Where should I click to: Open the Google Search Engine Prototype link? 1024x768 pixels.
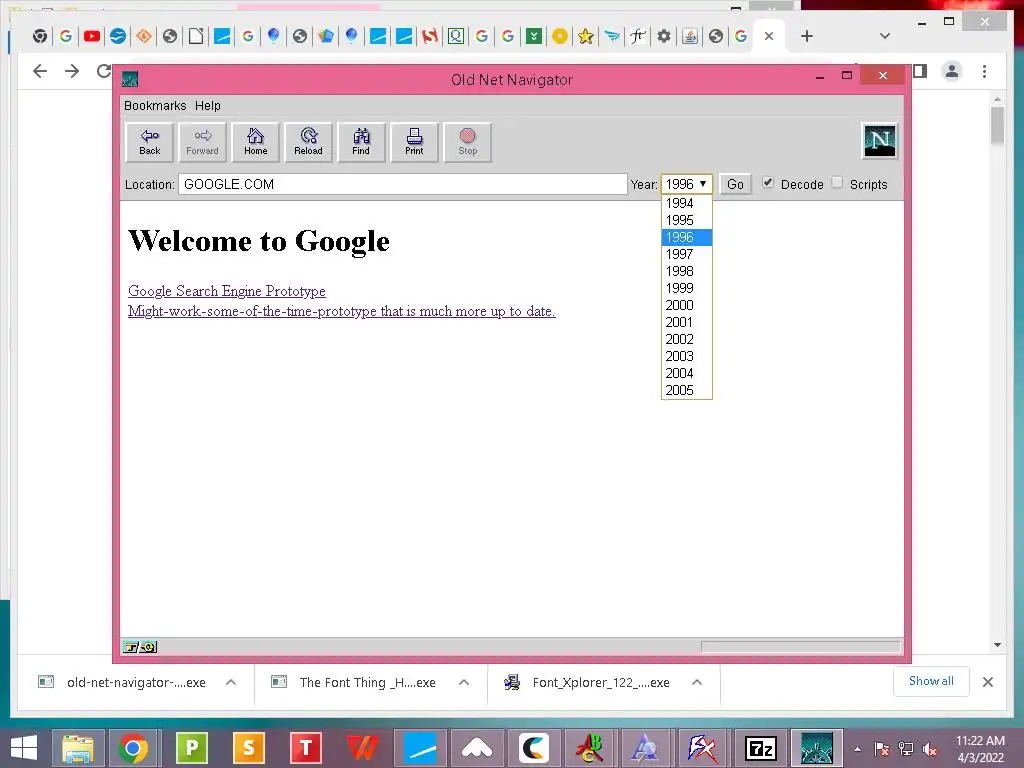(227, 291)
